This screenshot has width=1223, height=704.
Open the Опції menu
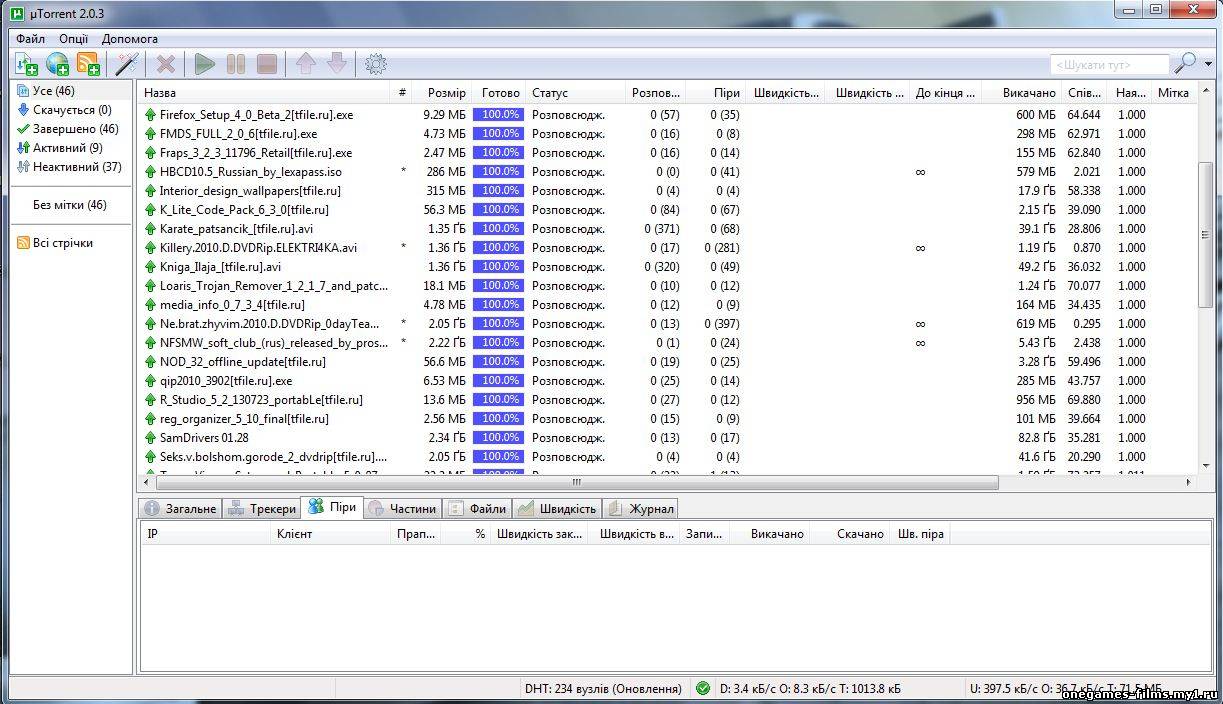[73, 39]
